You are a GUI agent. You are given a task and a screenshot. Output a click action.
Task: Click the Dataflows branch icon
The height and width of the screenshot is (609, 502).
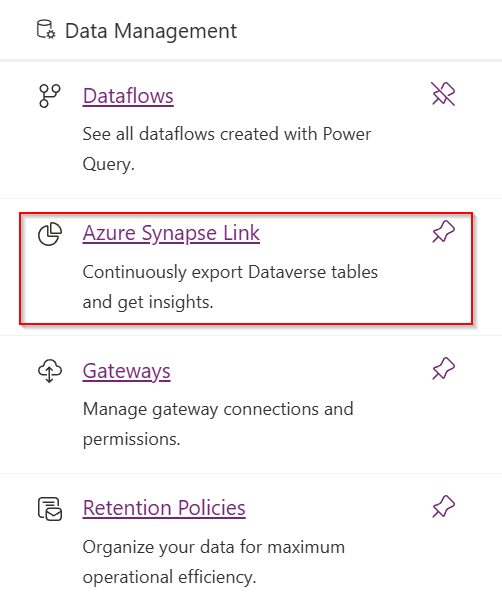pos(50,96)
